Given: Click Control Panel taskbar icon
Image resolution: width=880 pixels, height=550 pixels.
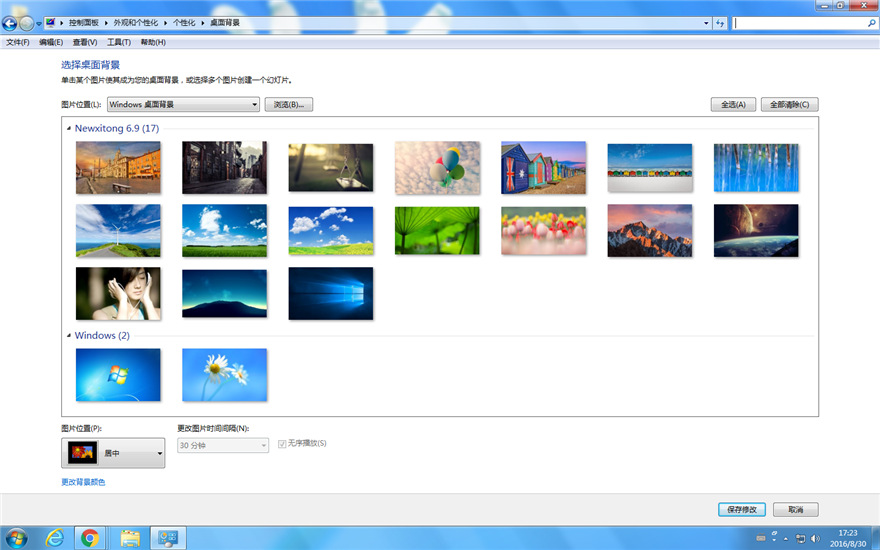Looking at the screenshot, I should (x=168, y=539).
